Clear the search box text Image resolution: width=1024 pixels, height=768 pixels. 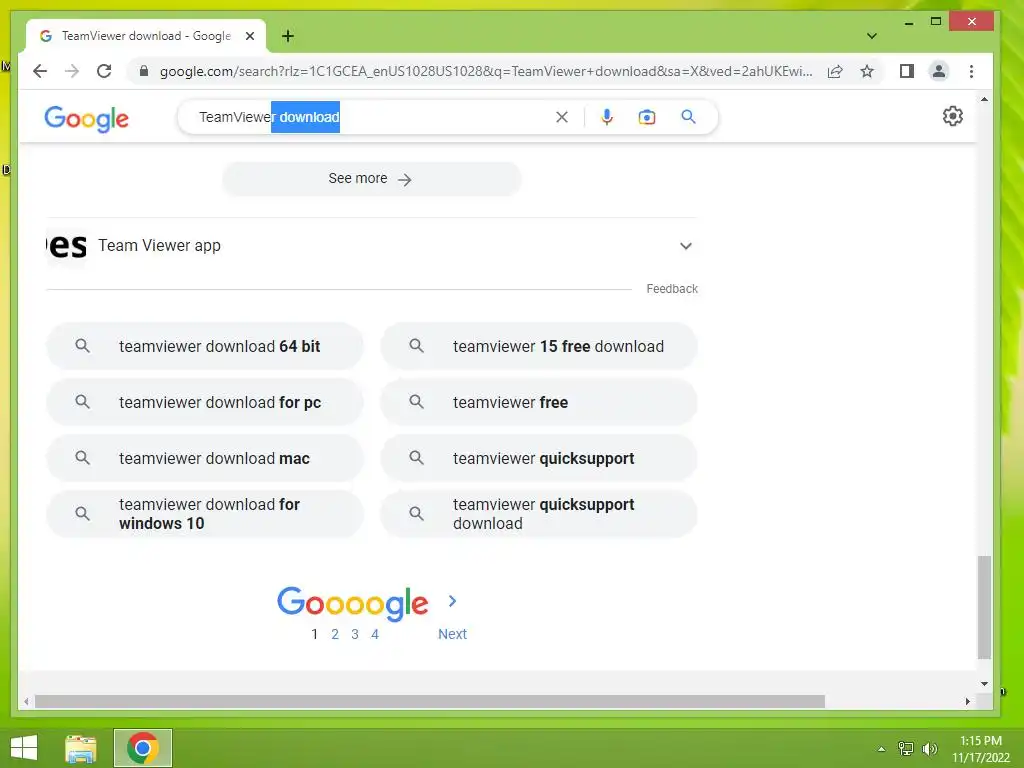click(562, 117)
